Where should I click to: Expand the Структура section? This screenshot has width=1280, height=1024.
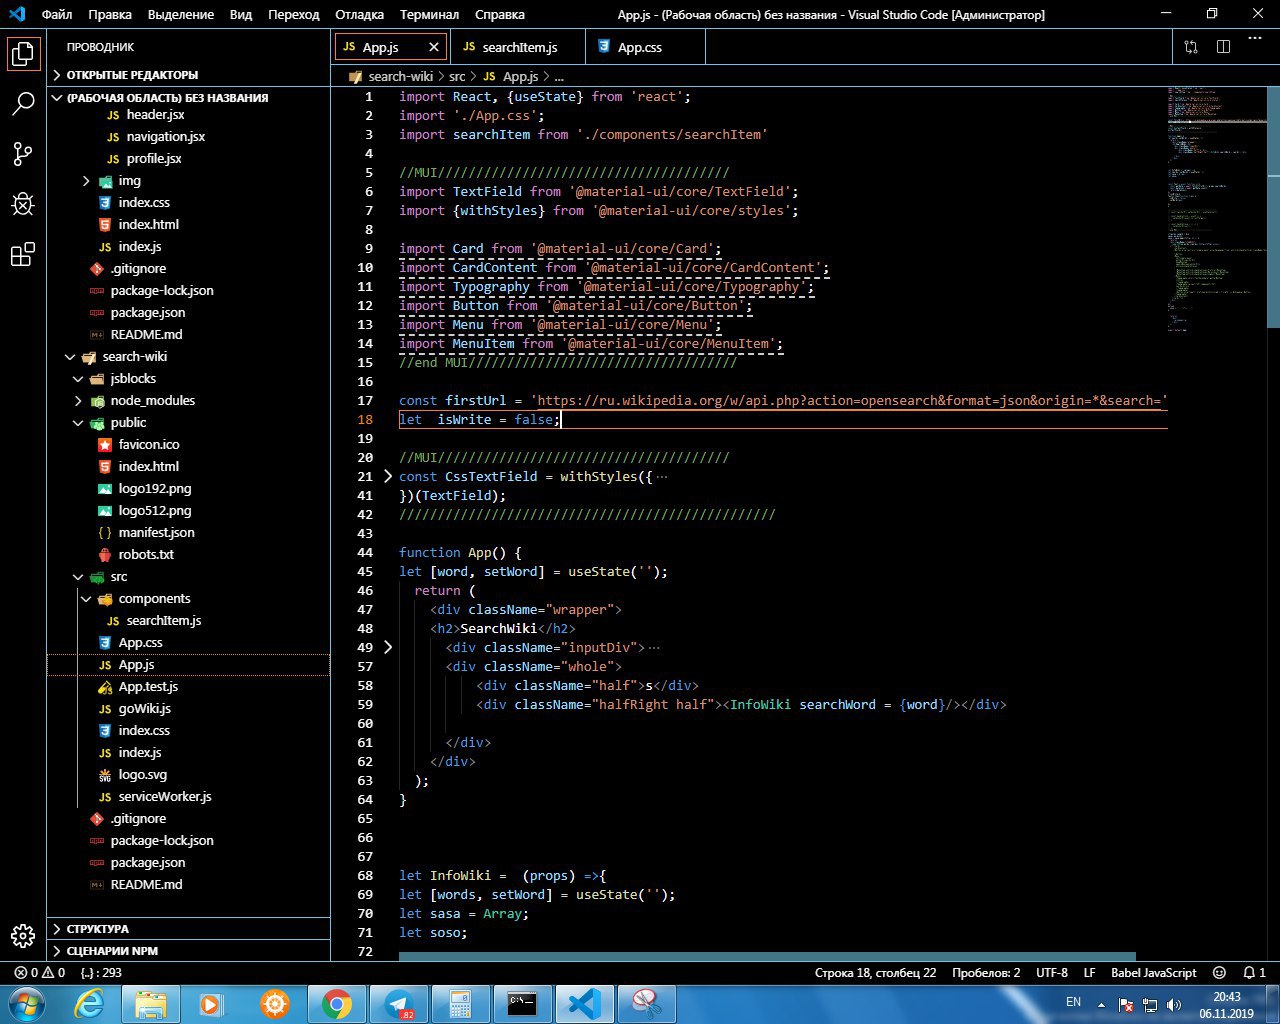point(97,929)
